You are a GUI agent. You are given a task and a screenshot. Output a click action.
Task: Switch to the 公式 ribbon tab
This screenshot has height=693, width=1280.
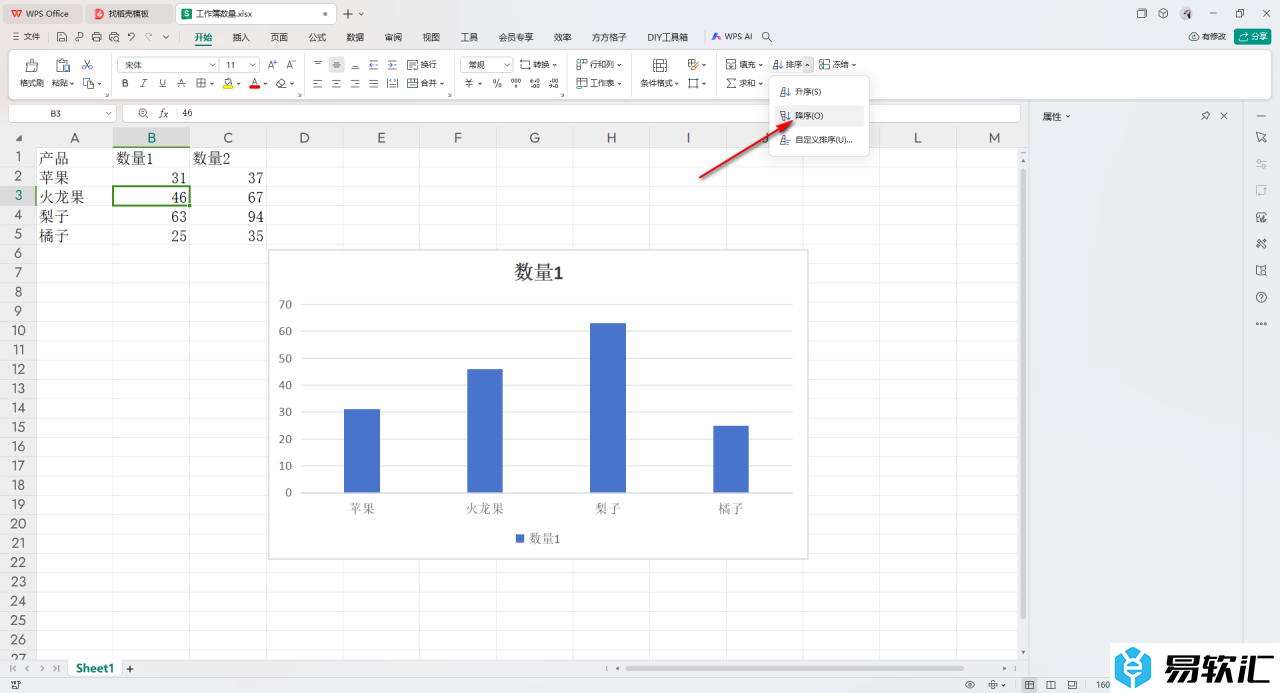(x=317, y=37)
